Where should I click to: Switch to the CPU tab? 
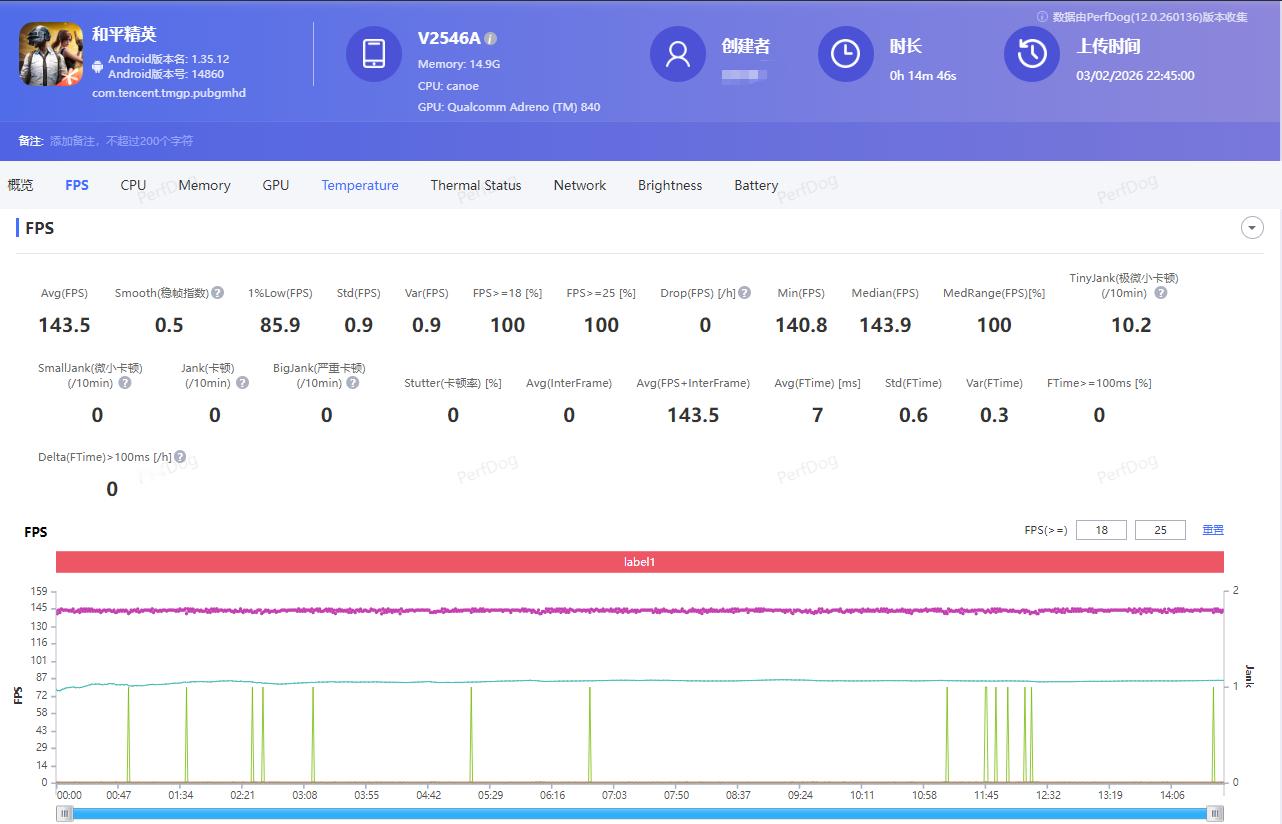[x=133, y=185]
